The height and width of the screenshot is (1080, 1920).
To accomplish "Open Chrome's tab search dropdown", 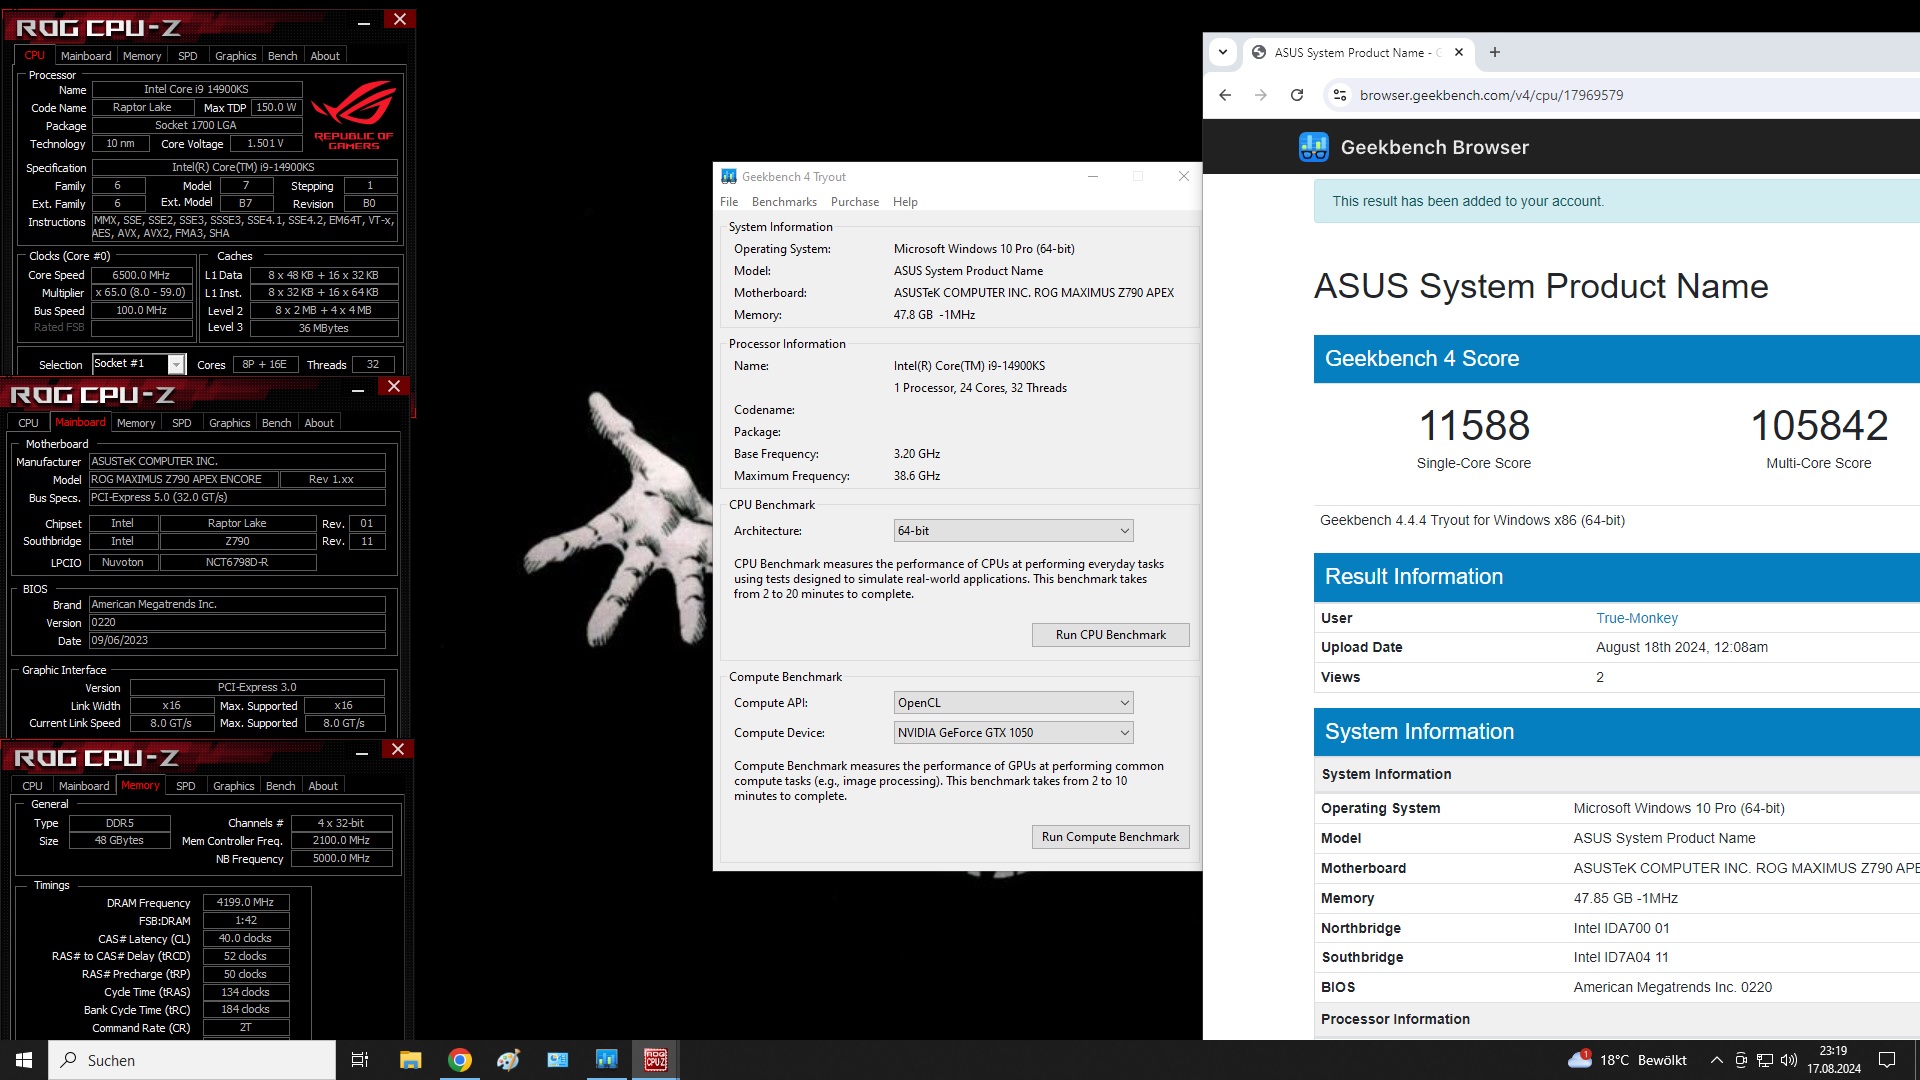I will (1223, 52).
